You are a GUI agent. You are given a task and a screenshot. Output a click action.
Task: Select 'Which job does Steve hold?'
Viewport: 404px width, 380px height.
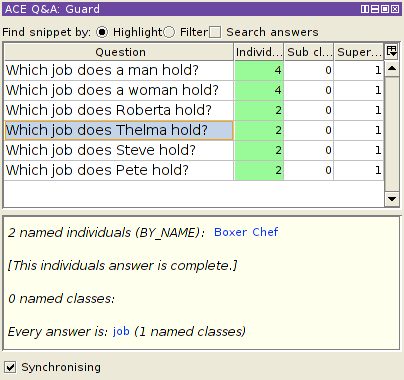pos(119,150)
